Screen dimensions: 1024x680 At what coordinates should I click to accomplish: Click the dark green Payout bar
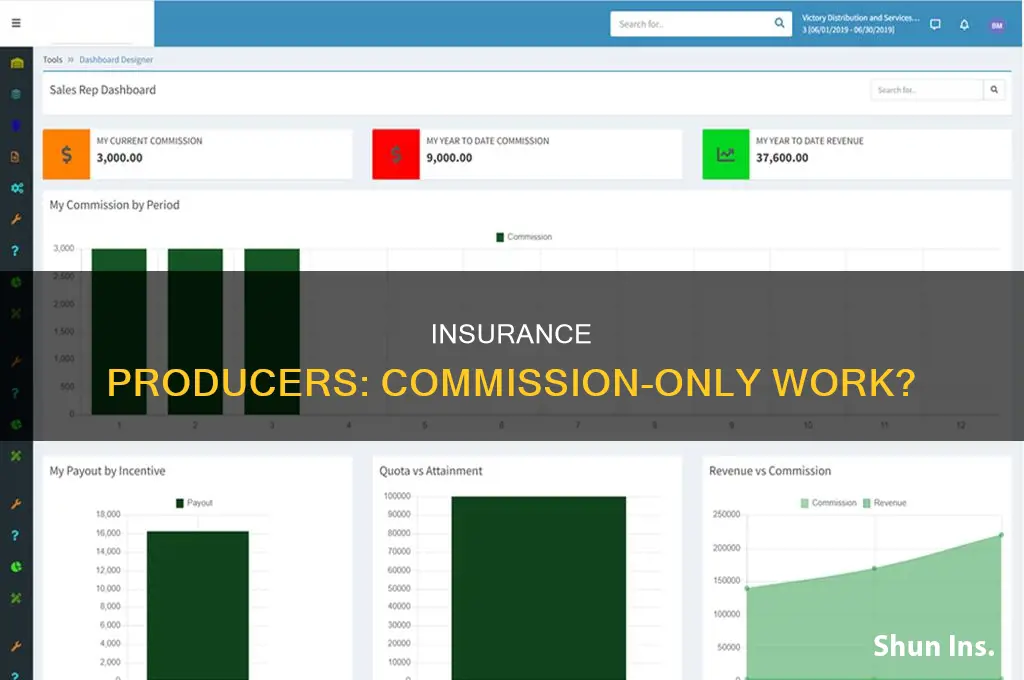(198, 606)
